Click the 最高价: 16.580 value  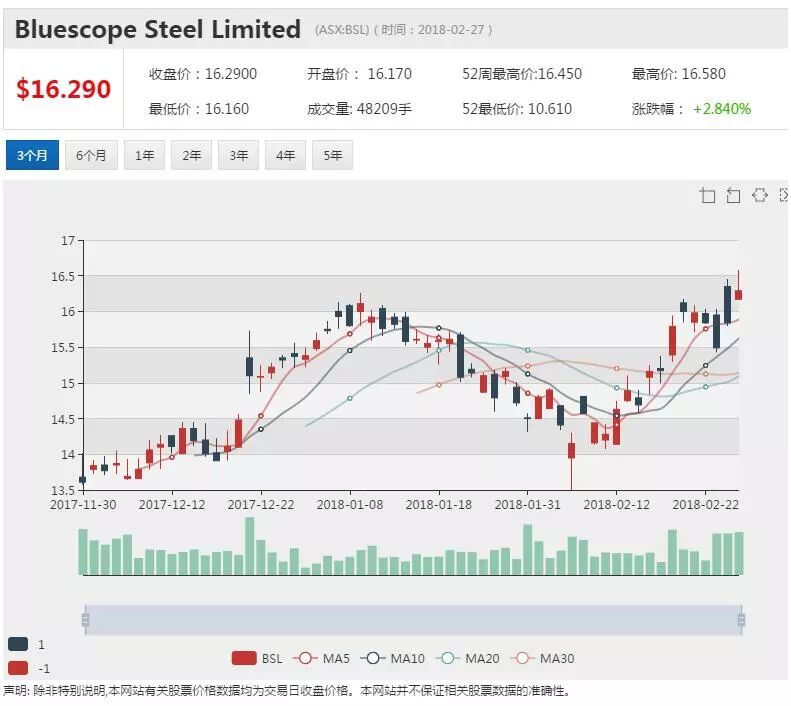pos(679,74)
